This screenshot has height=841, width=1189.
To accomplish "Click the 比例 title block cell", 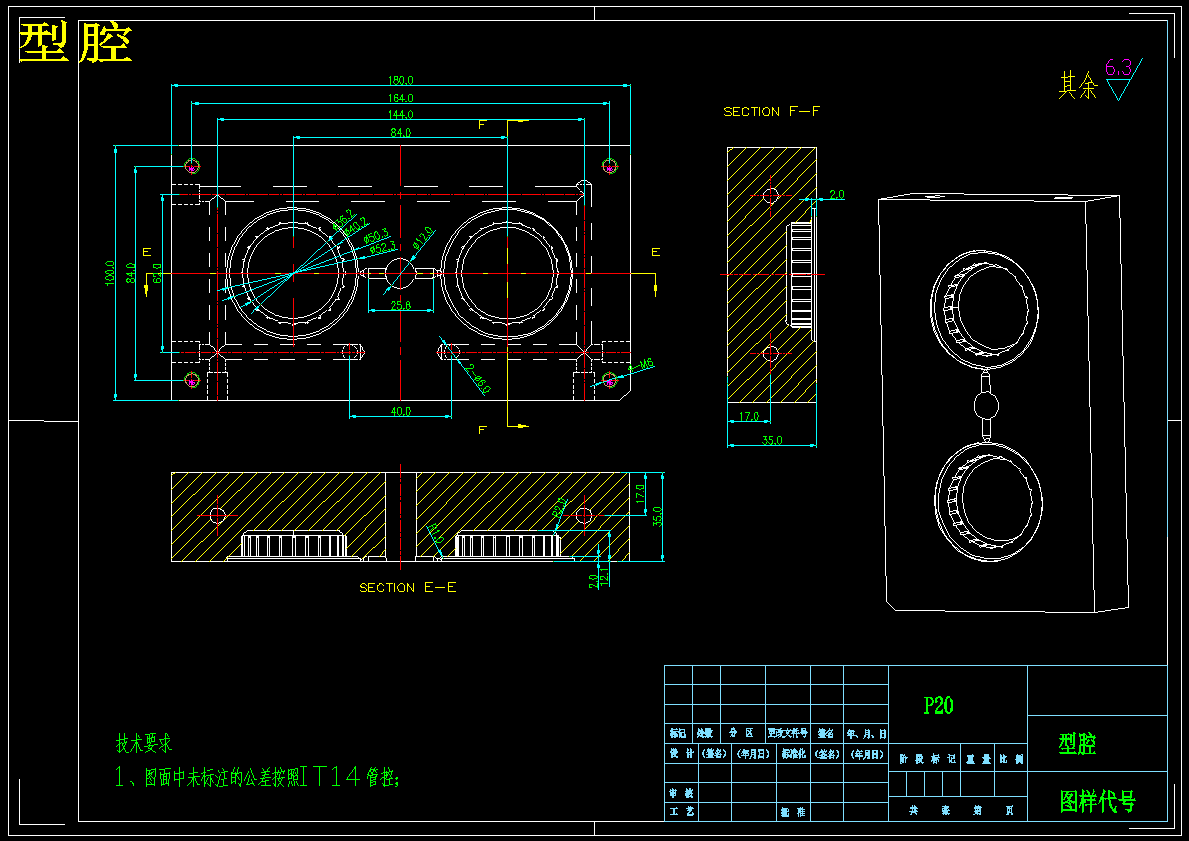I will 1011,758.
